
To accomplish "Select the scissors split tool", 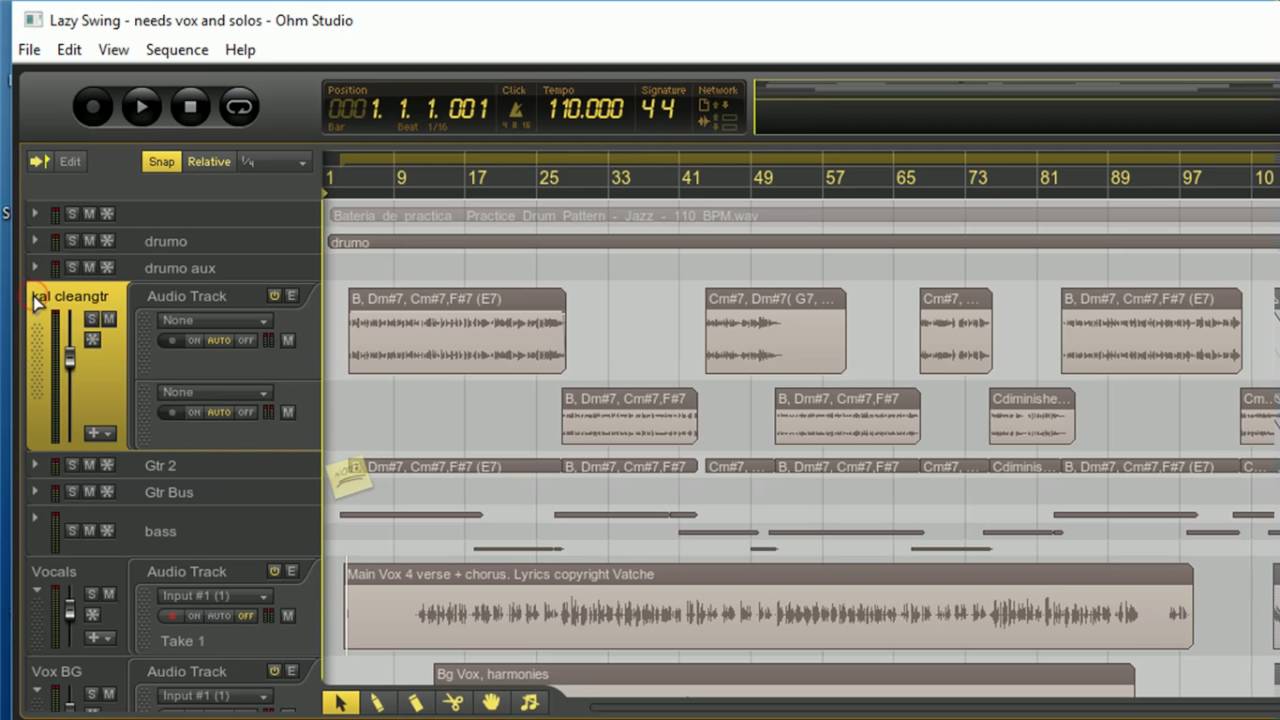I will [453, 702].
